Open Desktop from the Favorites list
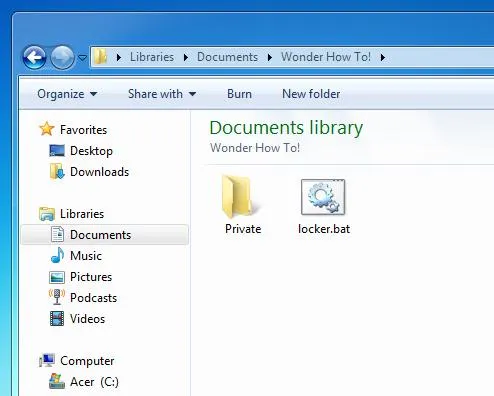494x396 pixels. click(x=91, y=151)
